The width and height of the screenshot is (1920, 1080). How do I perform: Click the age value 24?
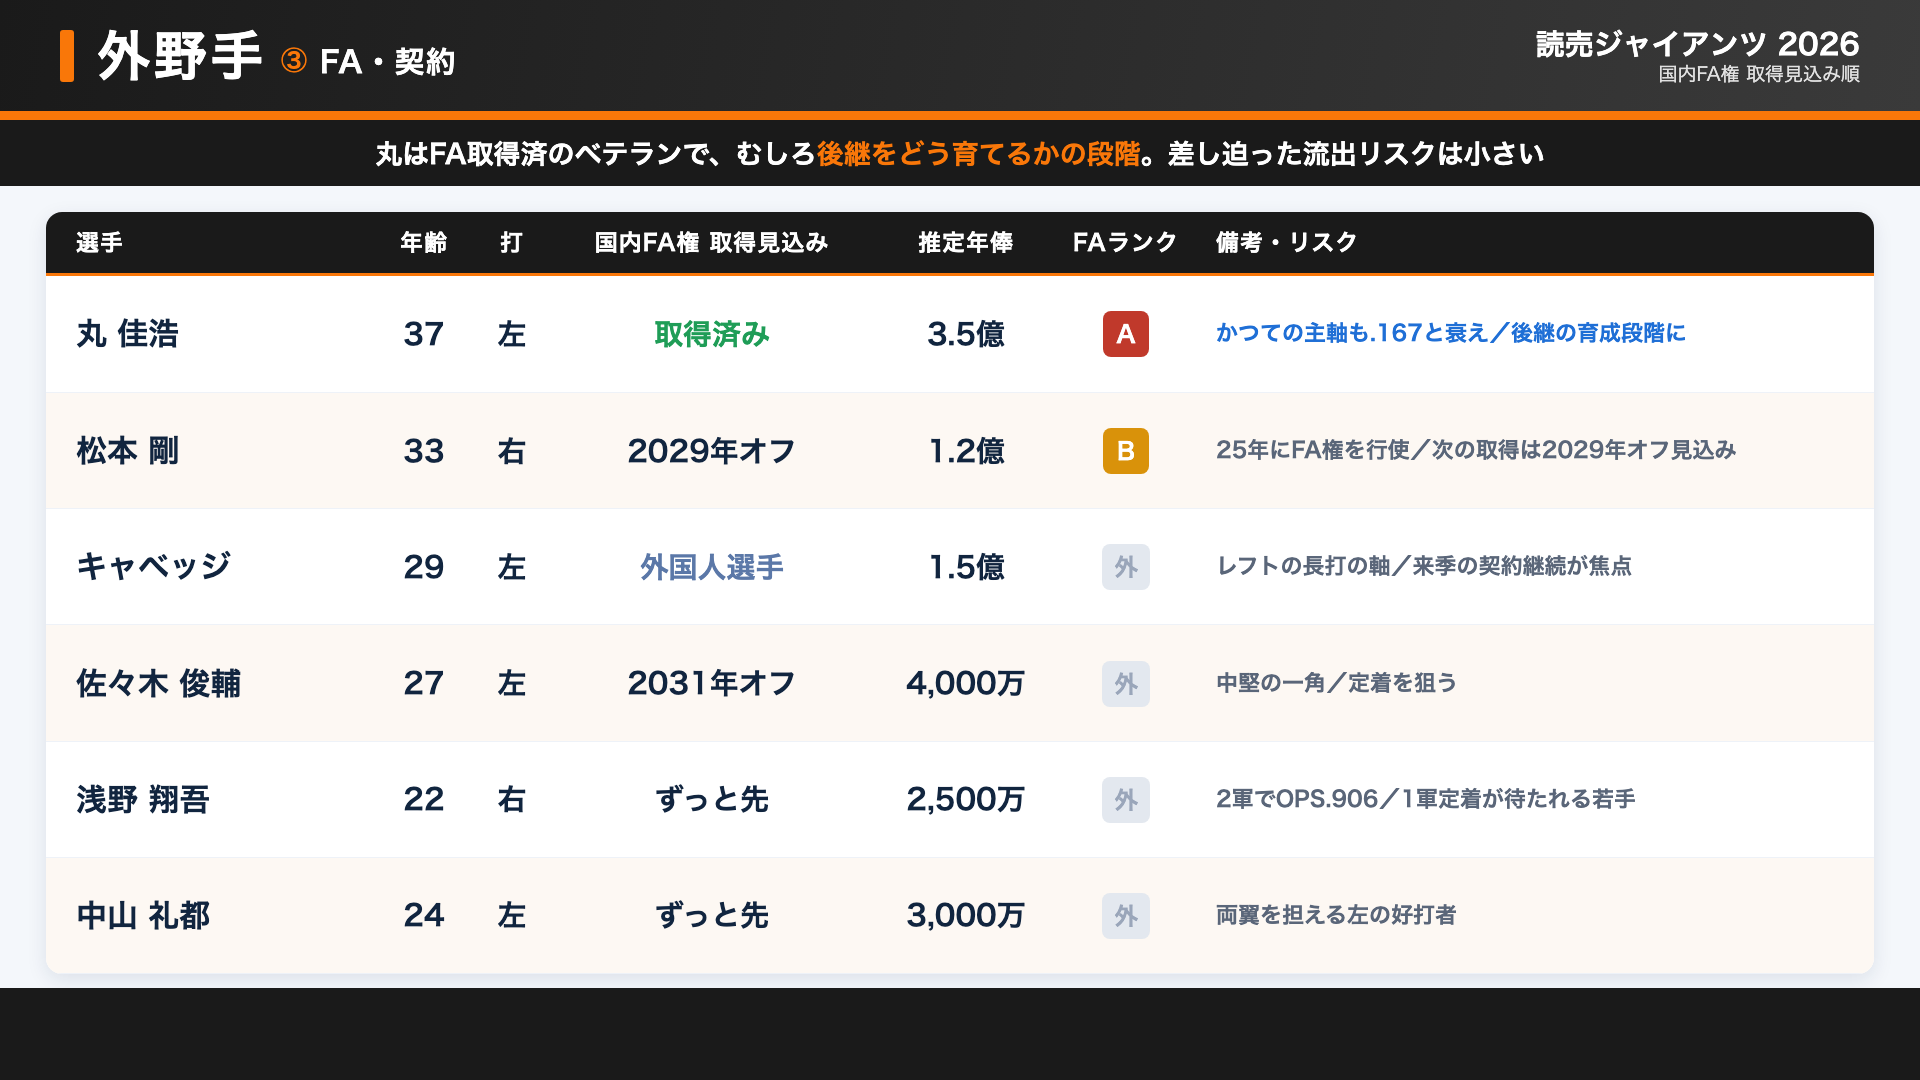pyautogui.click(x=423, y=916)
